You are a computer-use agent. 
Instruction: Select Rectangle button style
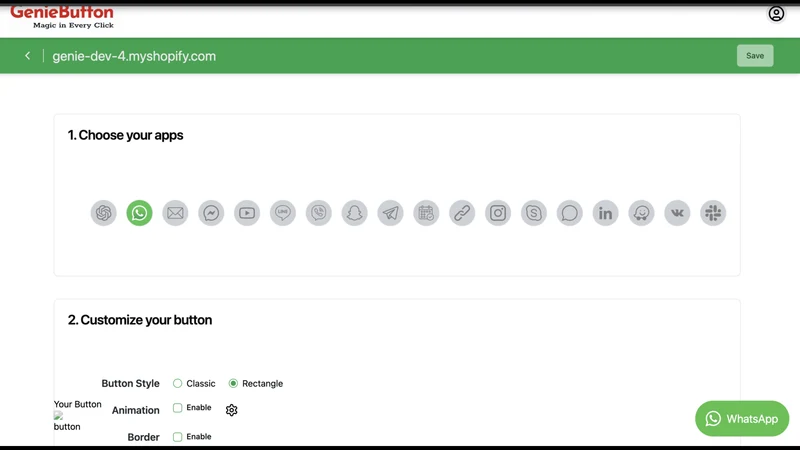(x=233, y=383)
